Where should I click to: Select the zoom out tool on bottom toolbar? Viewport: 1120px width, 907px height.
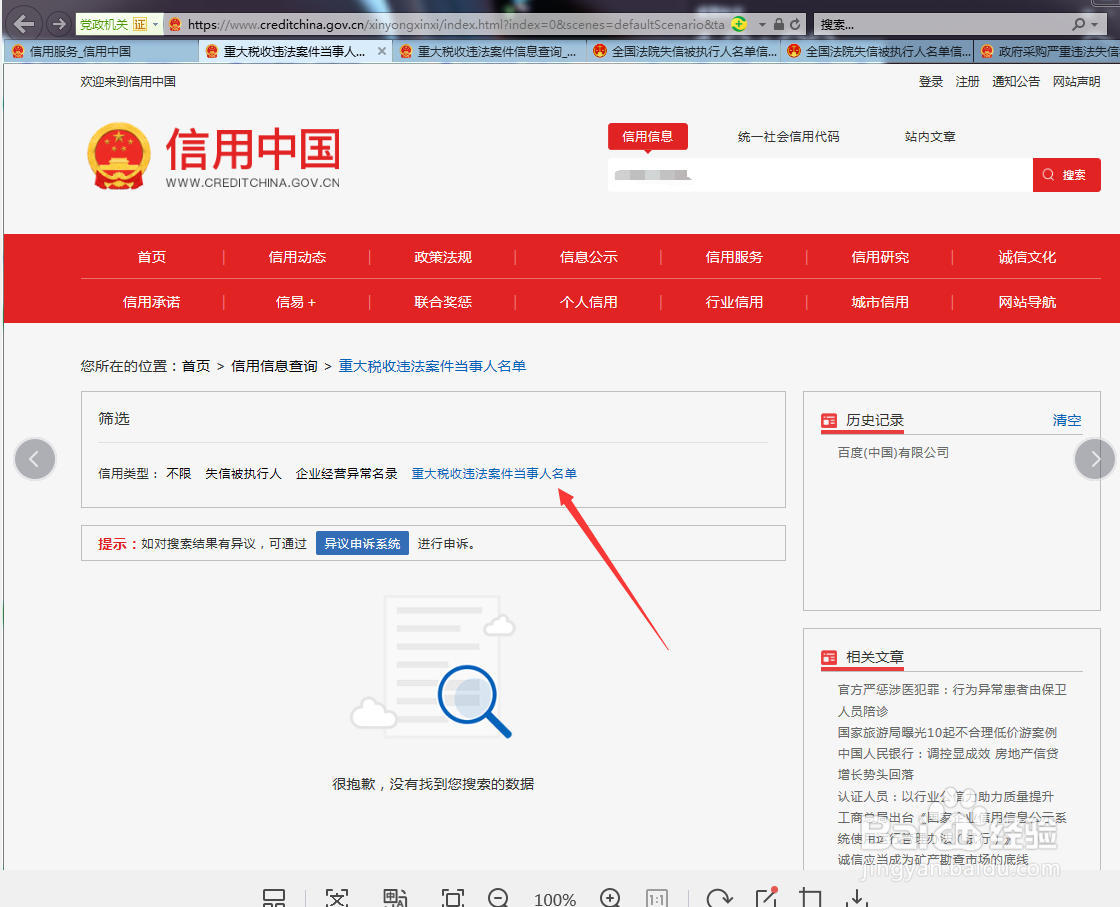coord(497,898)
